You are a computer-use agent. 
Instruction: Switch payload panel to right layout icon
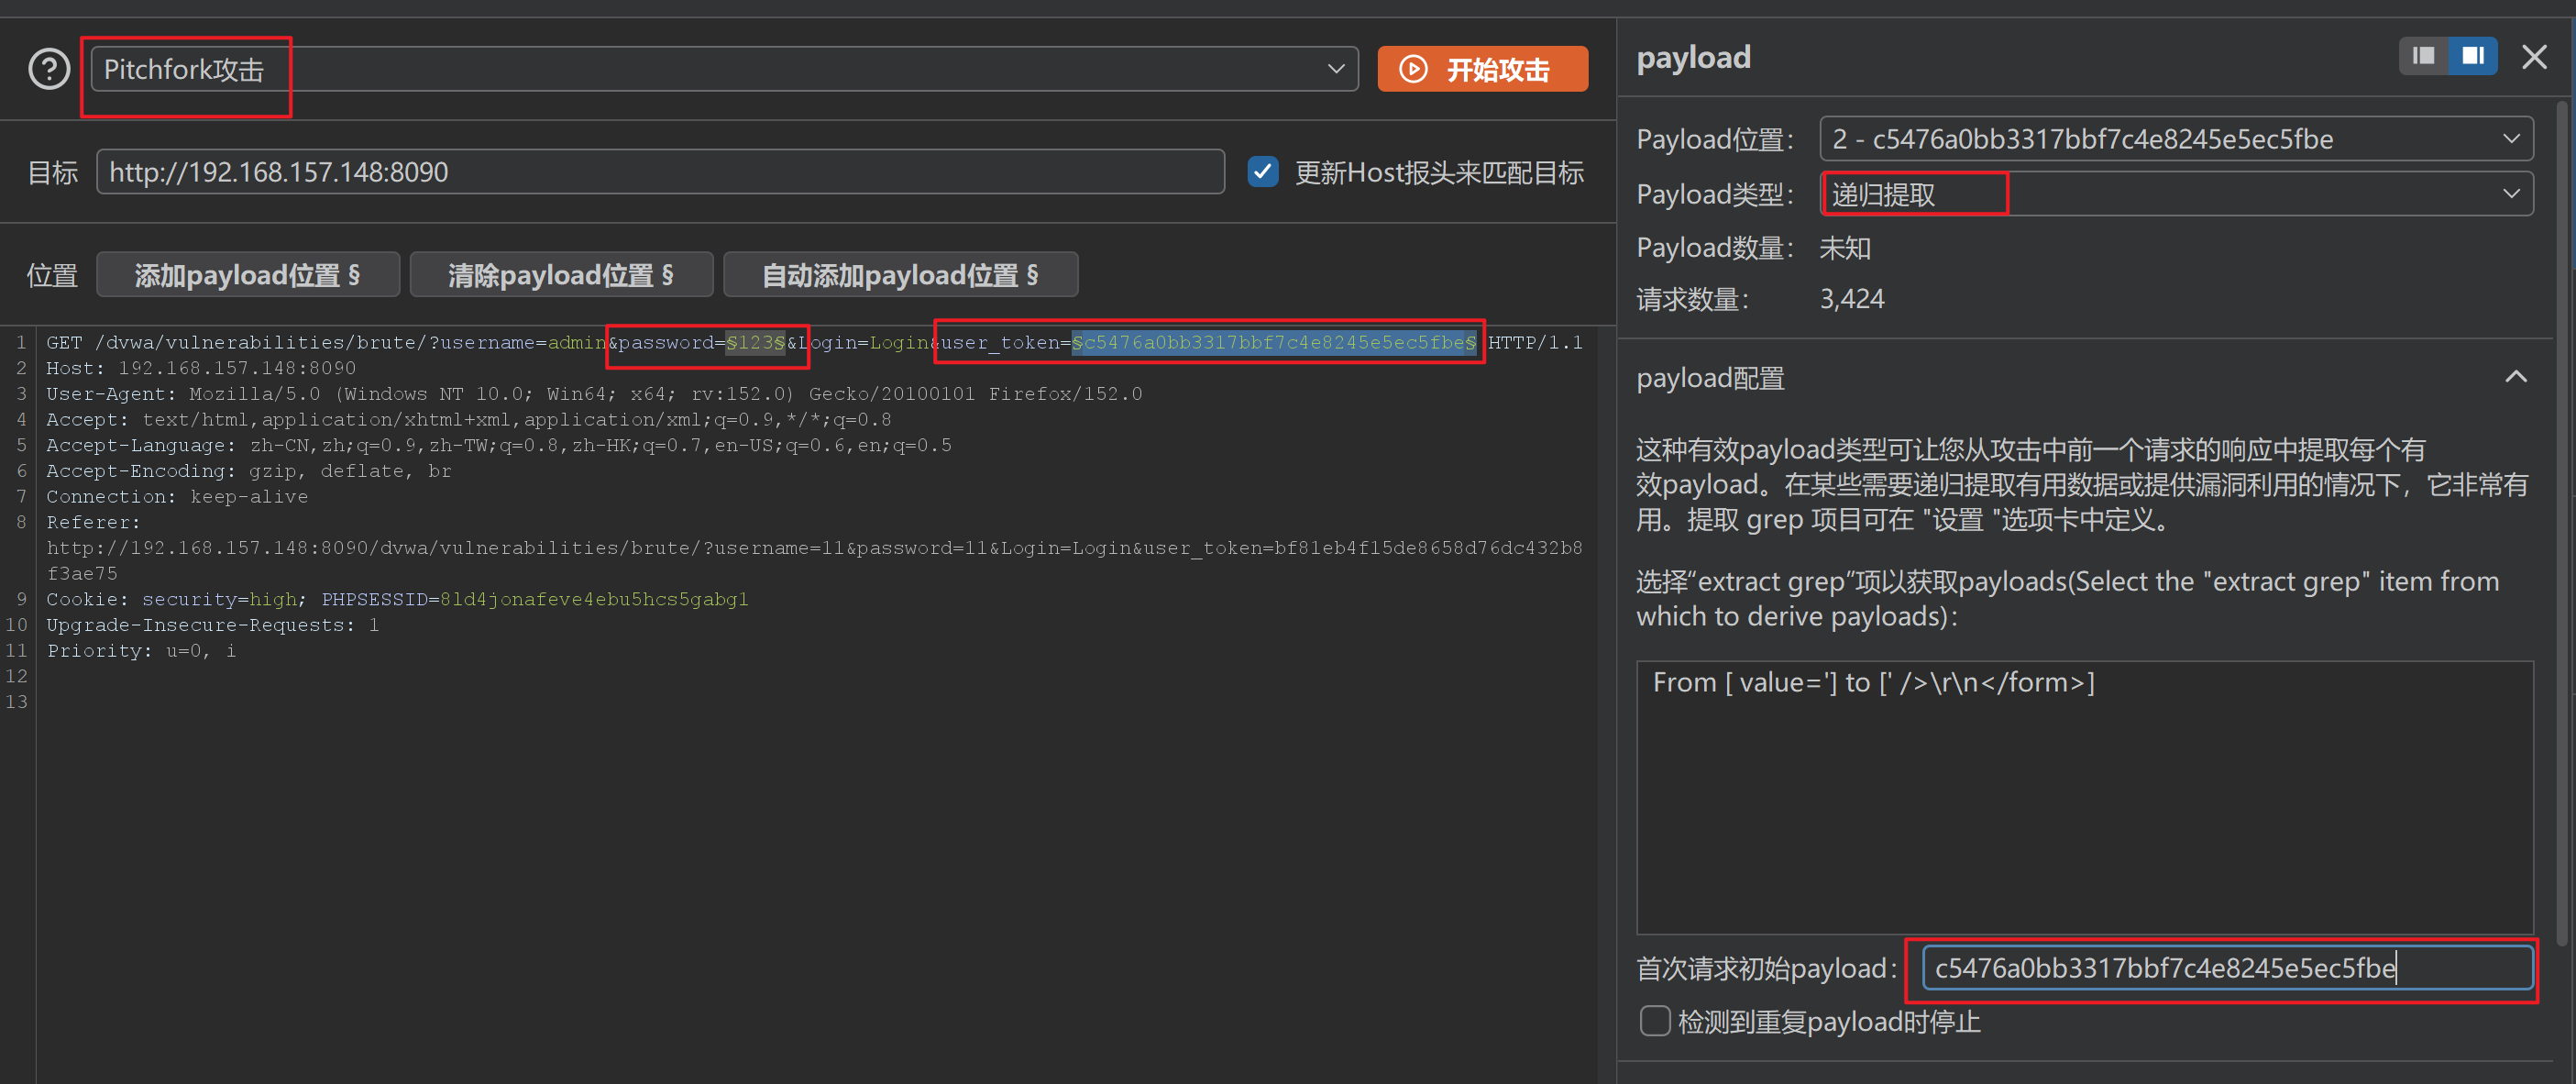tap(2473, 56)
